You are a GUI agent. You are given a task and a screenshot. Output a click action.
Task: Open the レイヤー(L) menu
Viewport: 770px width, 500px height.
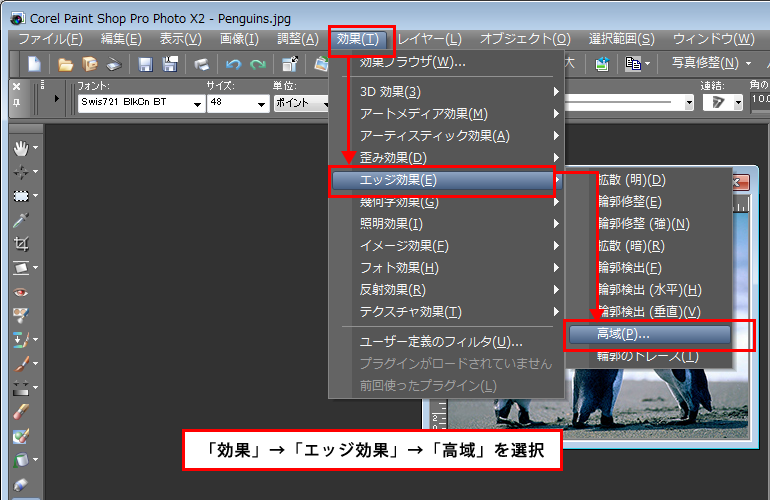click(x=430, y=39)
